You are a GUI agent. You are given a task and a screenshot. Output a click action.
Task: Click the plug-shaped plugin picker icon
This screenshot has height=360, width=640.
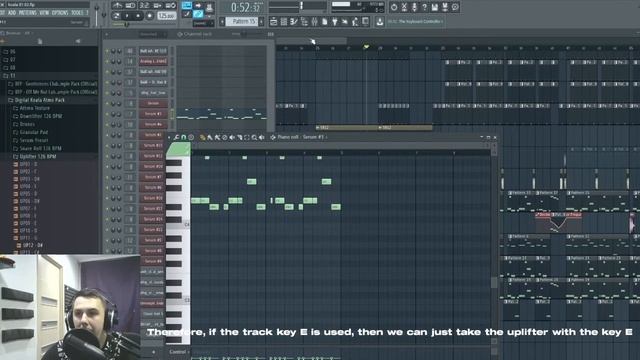tap(335, 22)
